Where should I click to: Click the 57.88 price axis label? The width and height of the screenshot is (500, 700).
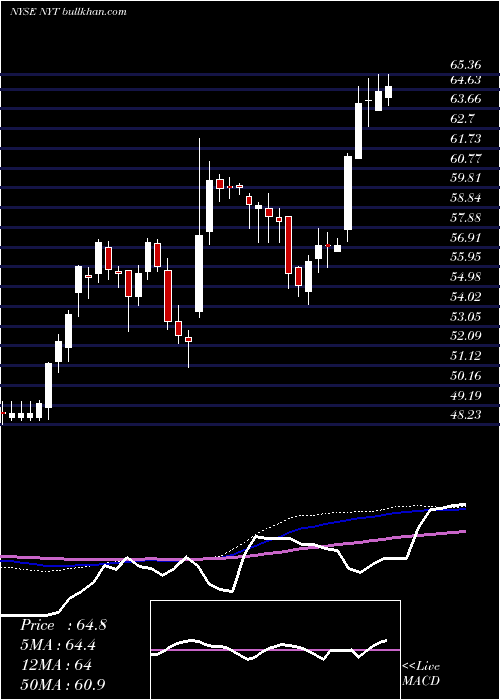[x=466, y=218]
